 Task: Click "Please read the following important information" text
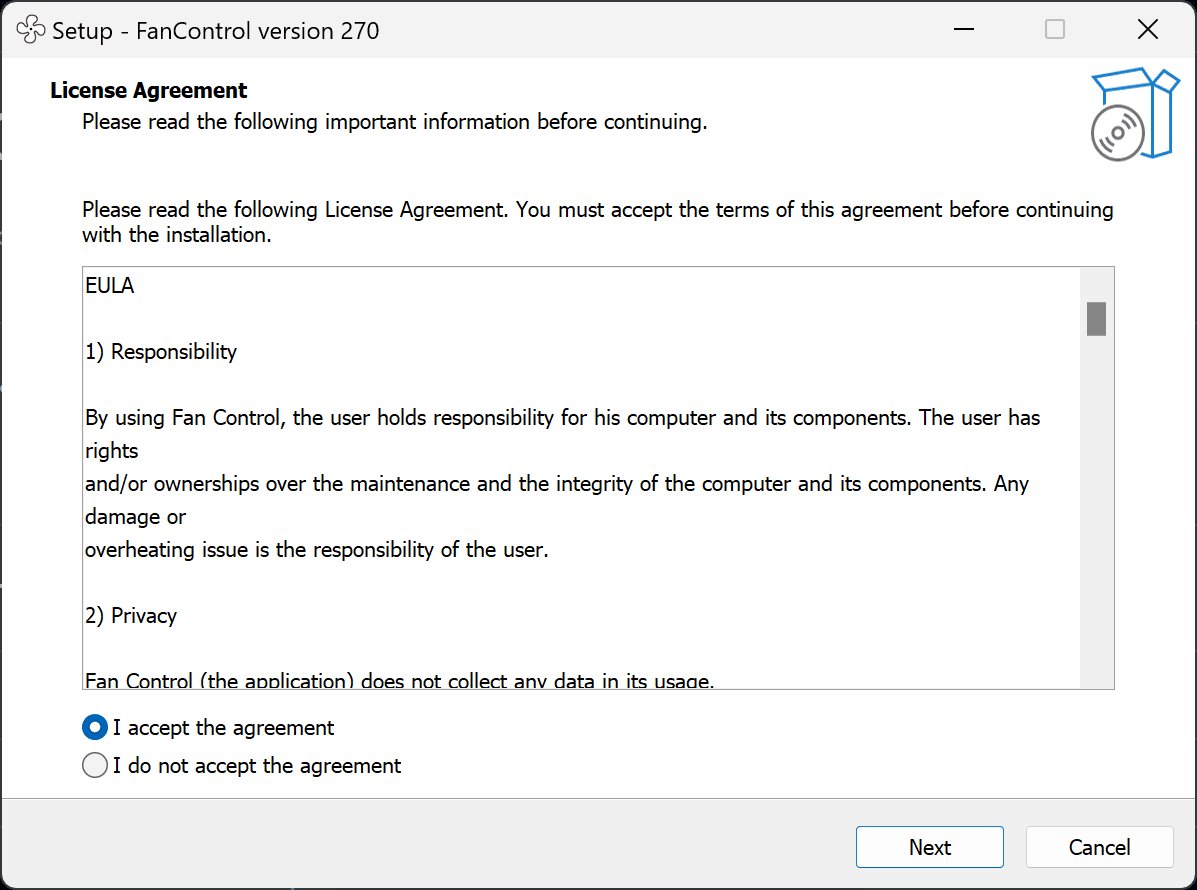(395, 122)
